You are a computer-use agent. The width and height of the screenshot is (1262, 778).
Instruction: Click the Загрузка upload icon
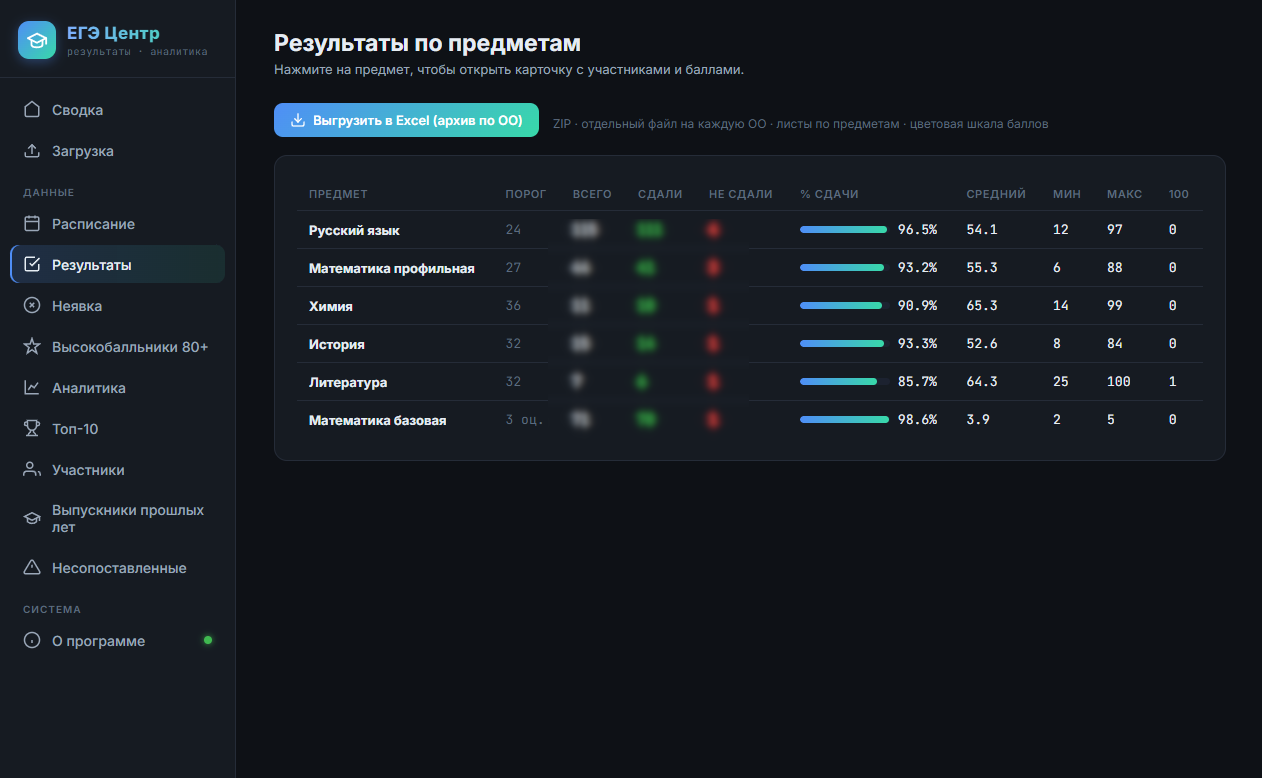pos(32,151)
